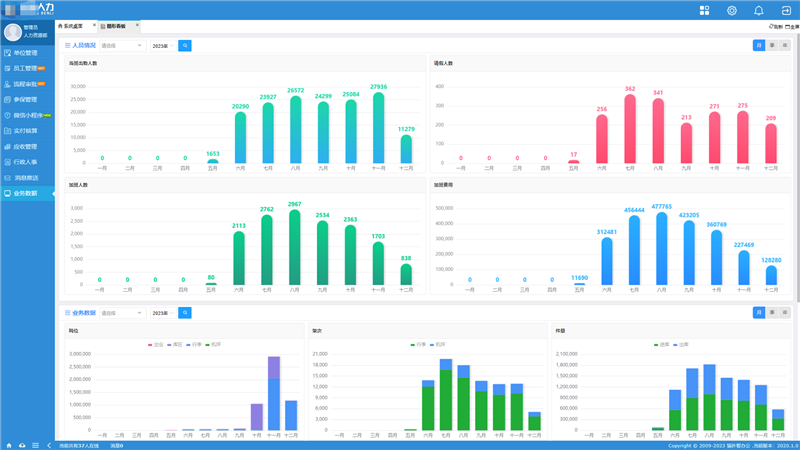Open the apps grid icon in header

704,10
